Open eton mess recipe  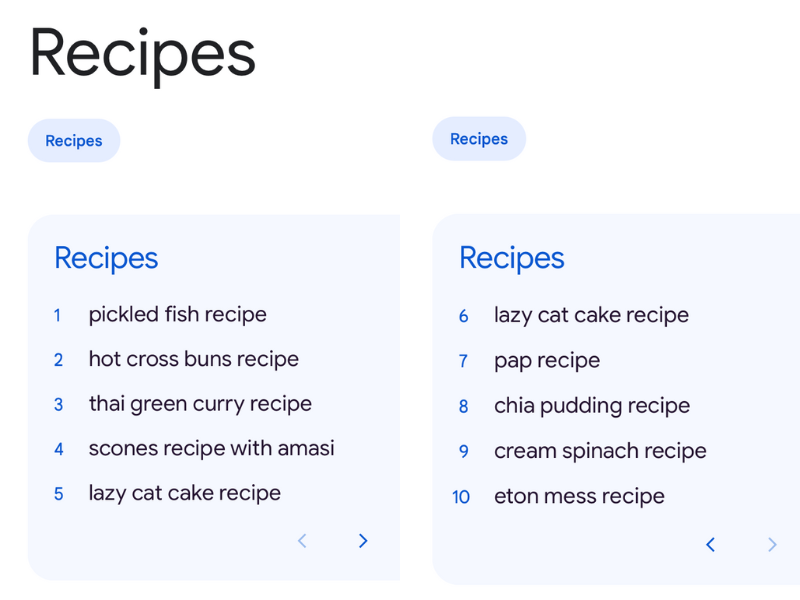coord(579,496)
